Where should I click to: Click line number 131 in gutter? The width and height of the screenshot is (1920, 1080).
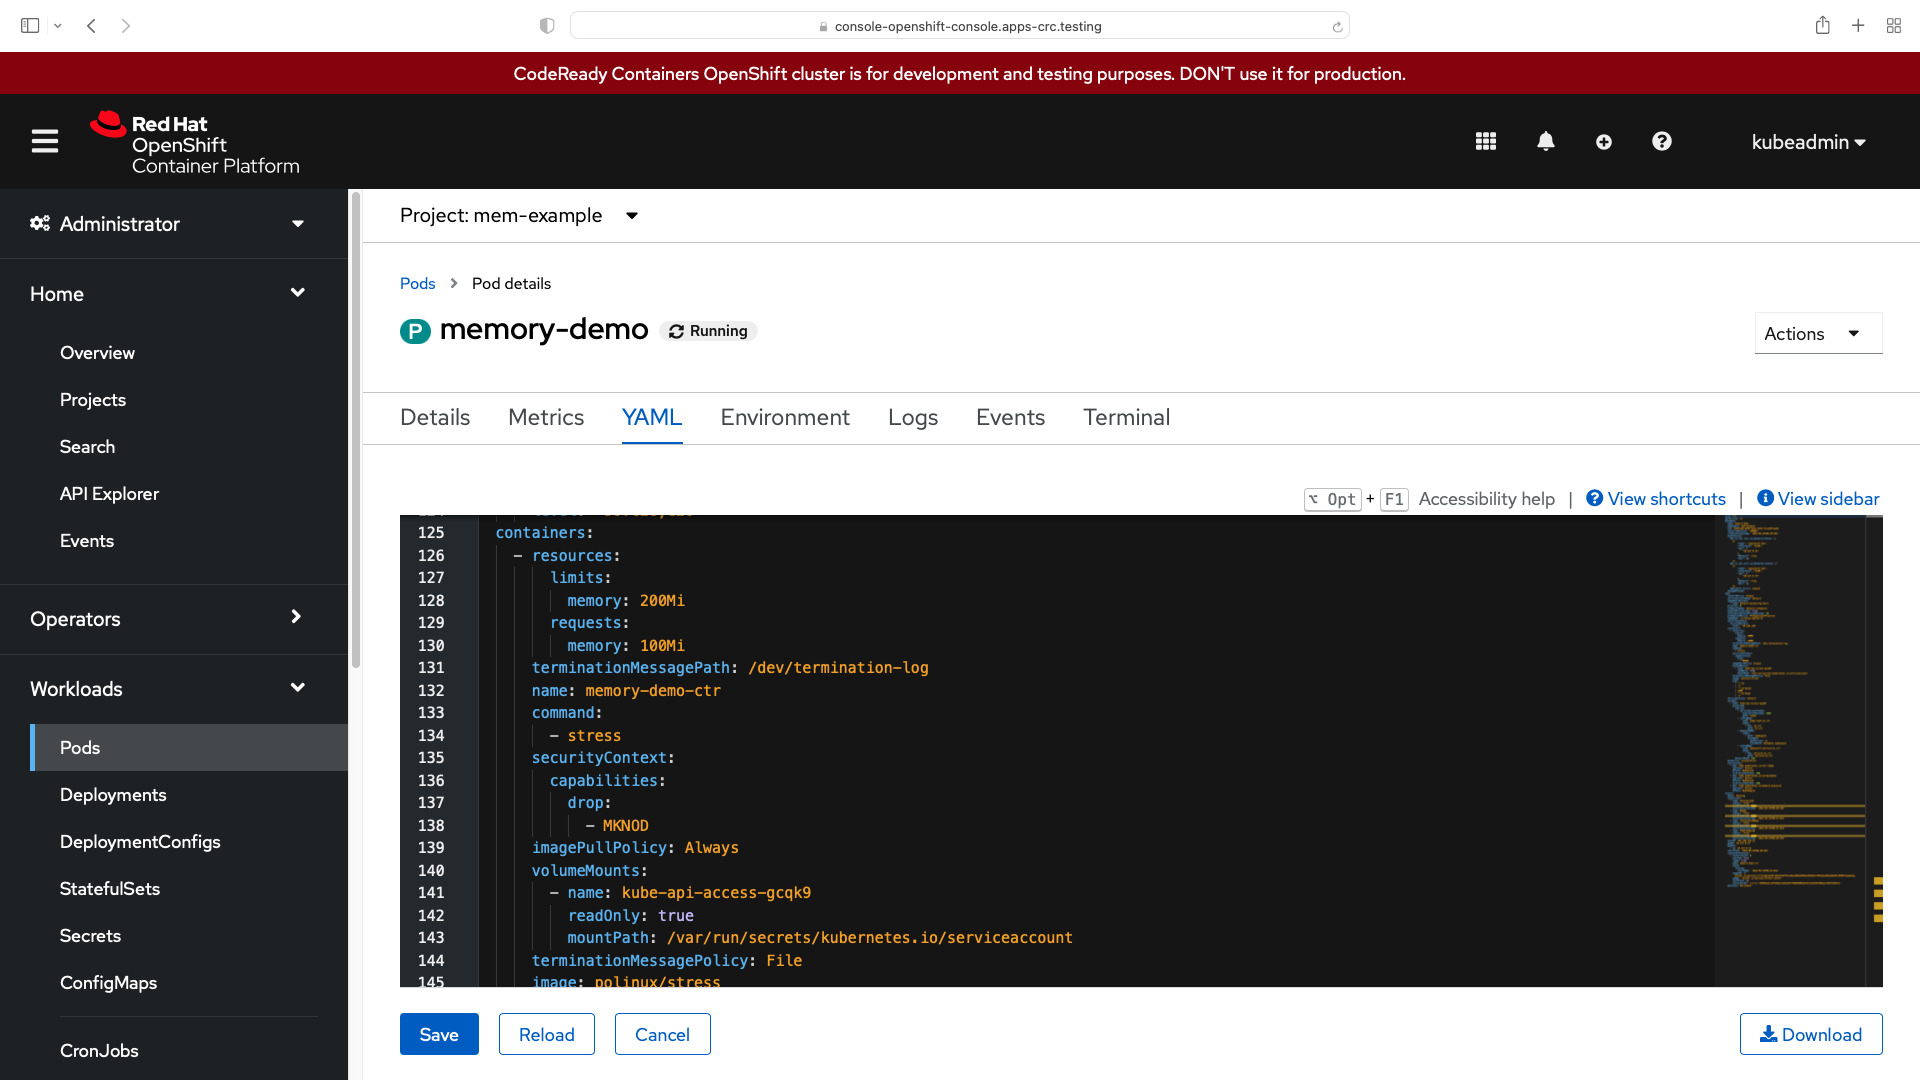click(x=431, y=668)
